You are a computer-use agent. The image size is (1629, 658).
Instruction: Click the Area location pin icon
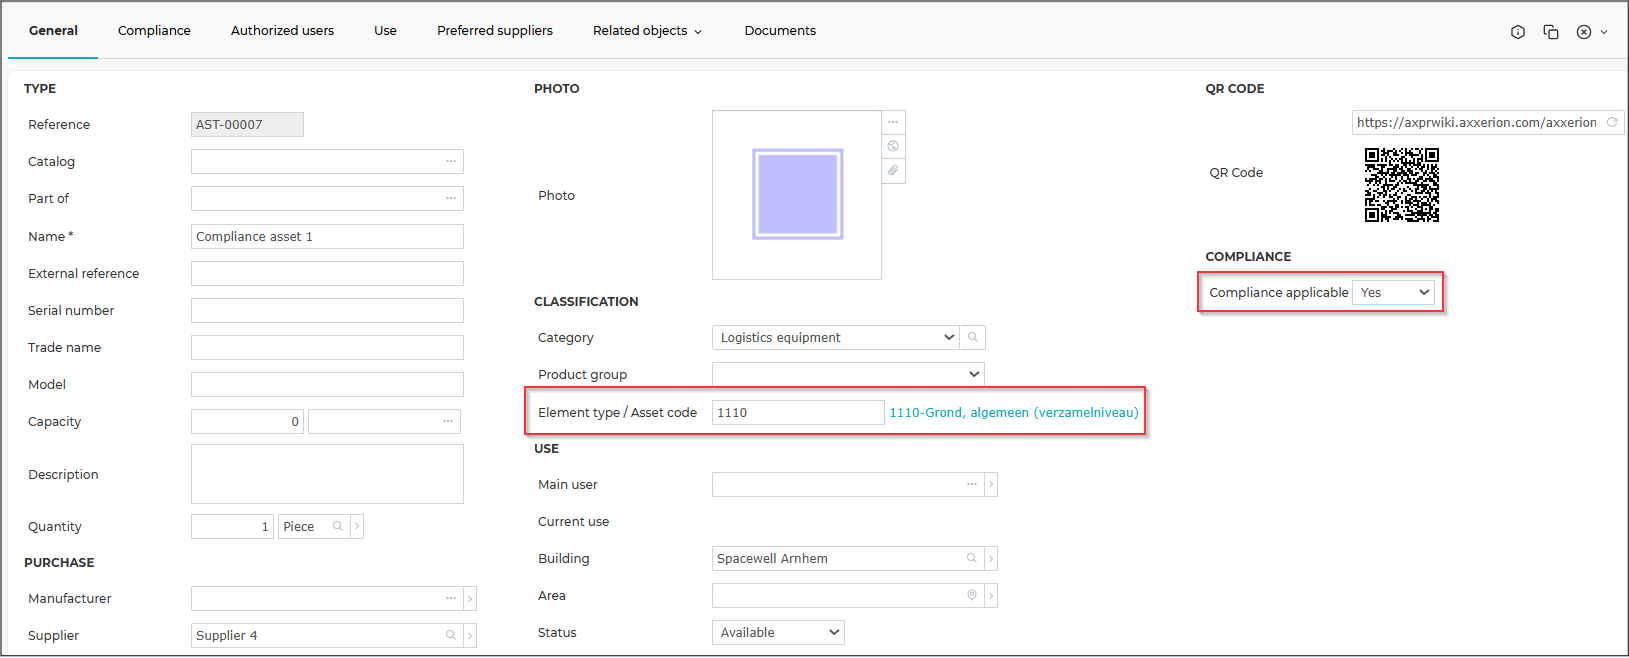pos(972,595)
